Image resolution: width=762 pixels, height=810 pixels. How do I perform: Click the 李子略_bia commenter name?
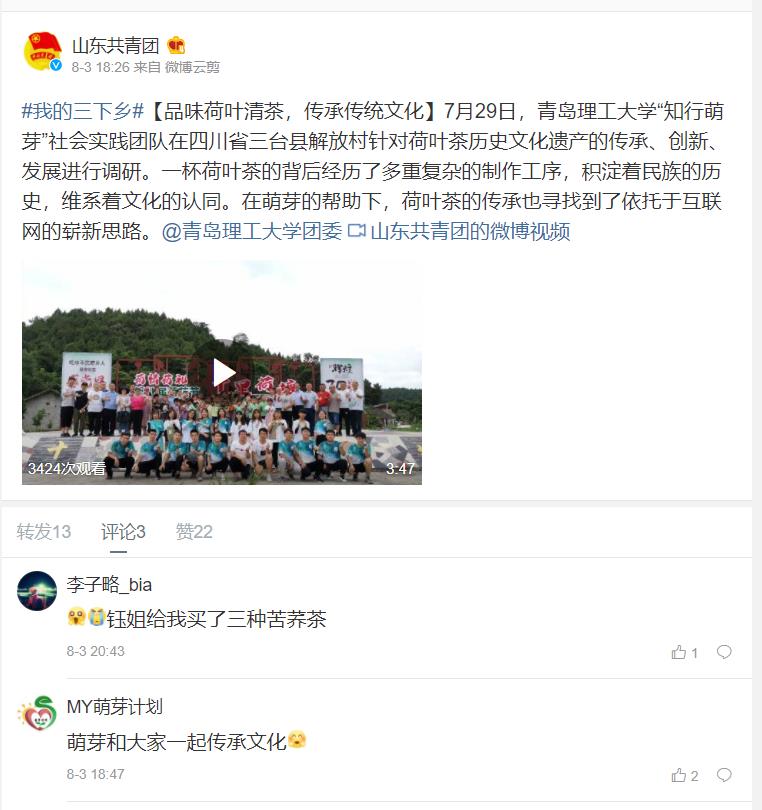(x=109, y=585)
